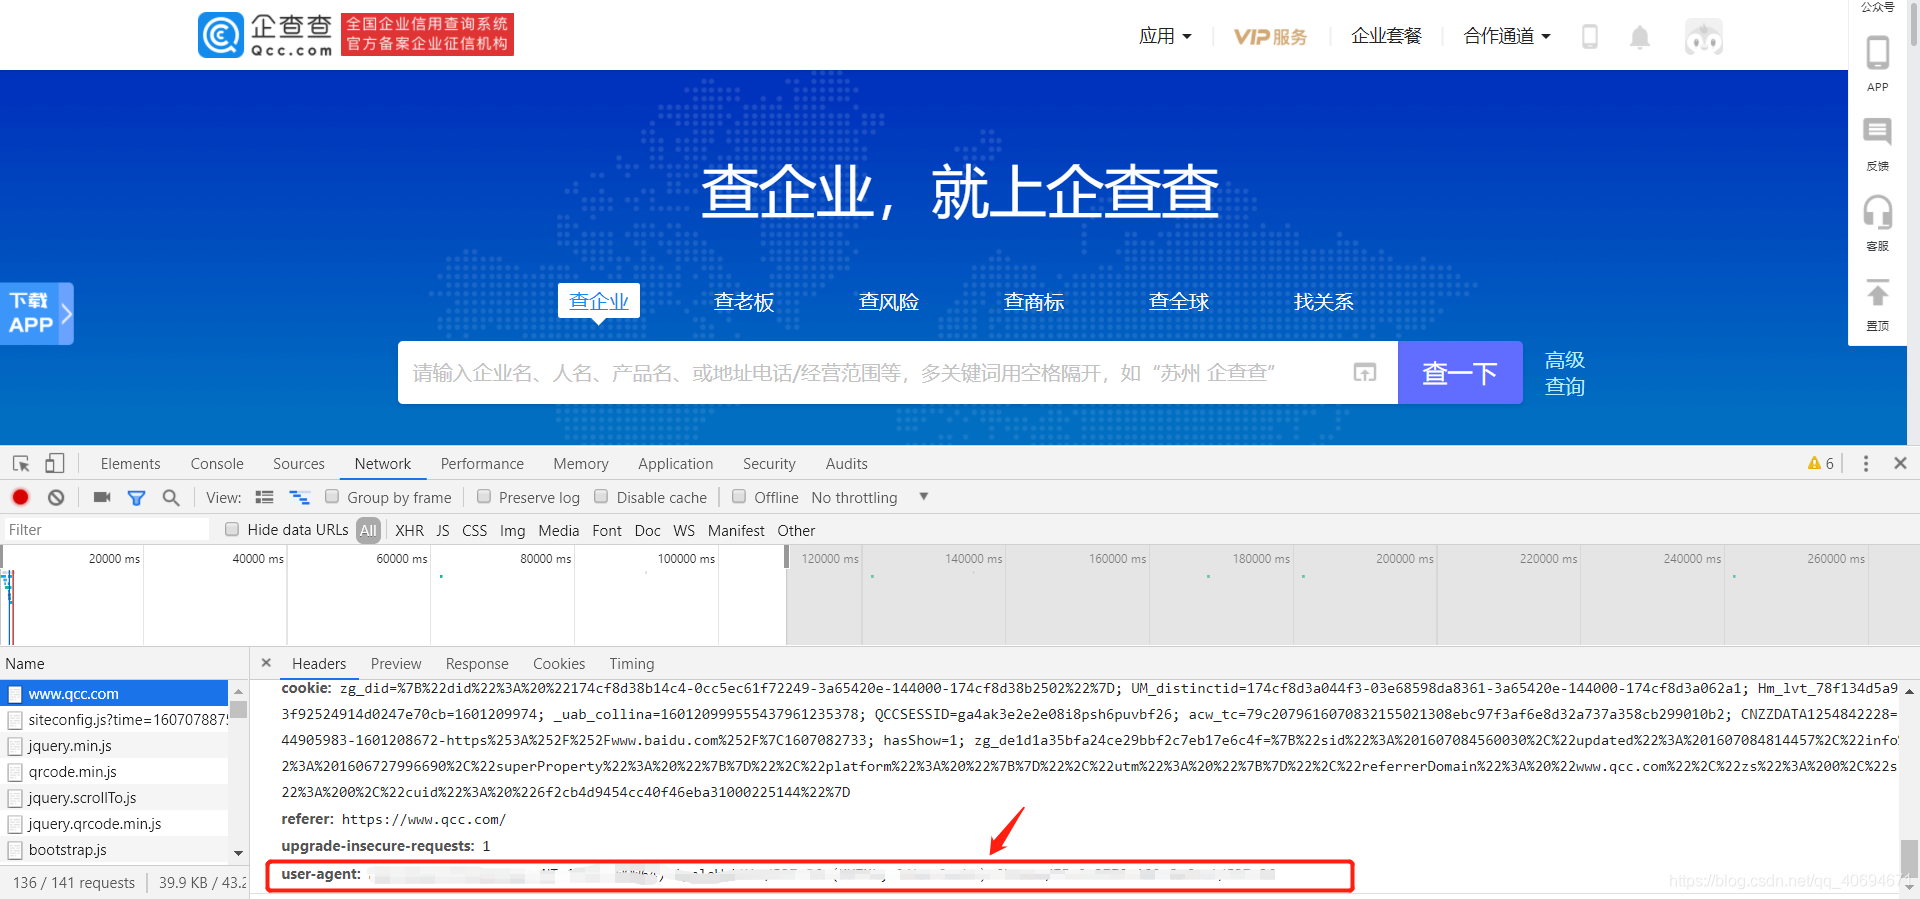
Task: Select the inspect element tool
Action: [x=21, y=463]
